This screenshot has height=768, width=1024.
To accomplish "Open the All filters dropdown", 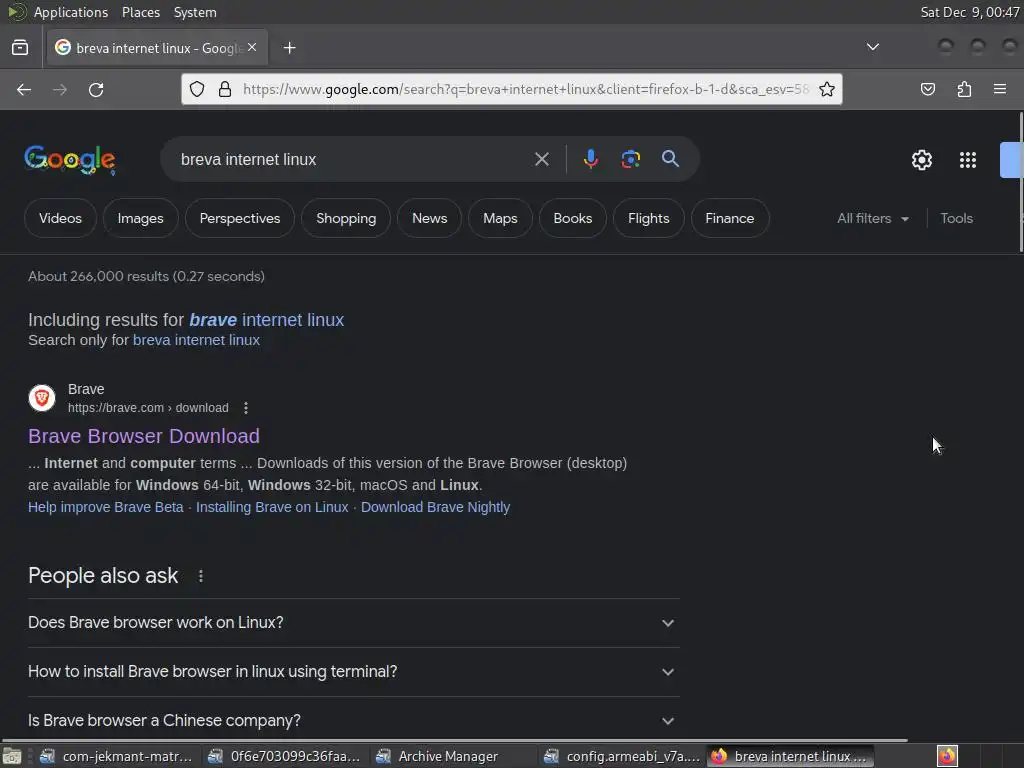I will click(873, 219).
